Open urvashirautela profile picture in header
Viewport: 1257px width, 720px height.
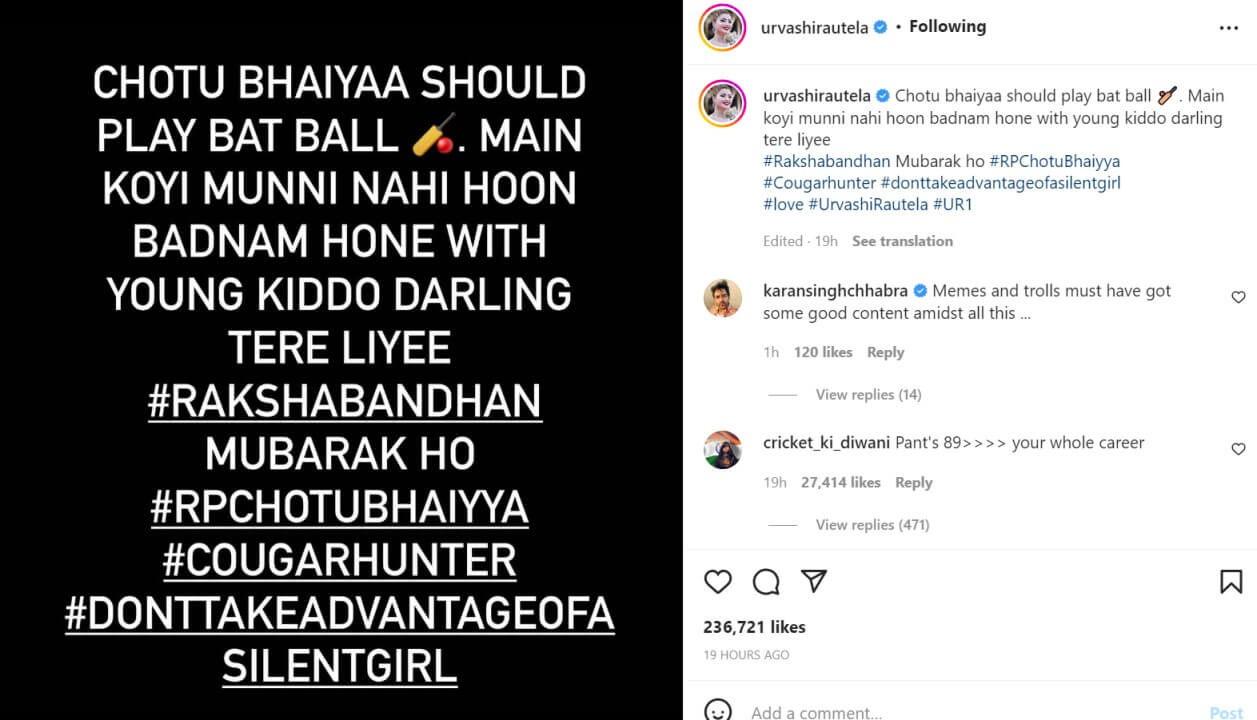(722, 28)
